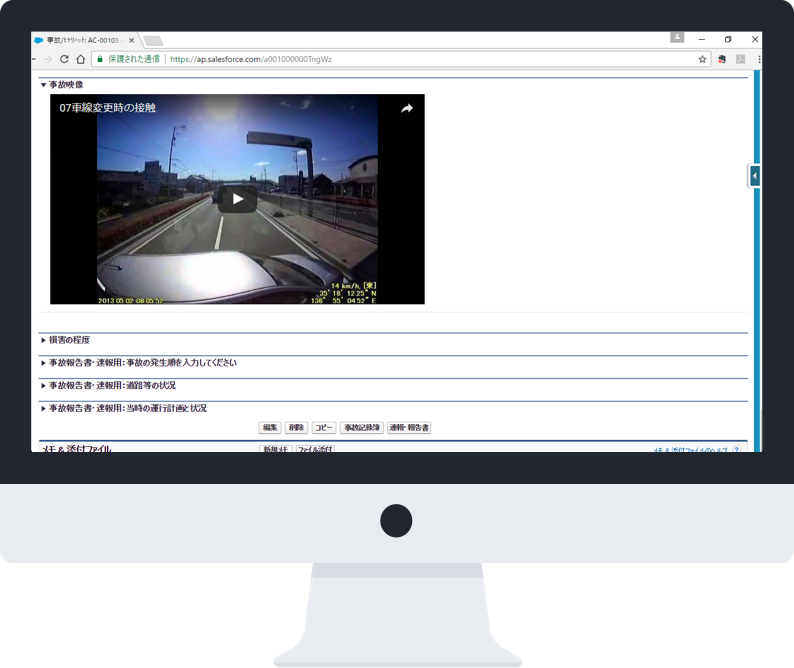Viewport: 794px width, 668px height.
Task: Open the Chrome profile user icon
Action: pos(677,37)
